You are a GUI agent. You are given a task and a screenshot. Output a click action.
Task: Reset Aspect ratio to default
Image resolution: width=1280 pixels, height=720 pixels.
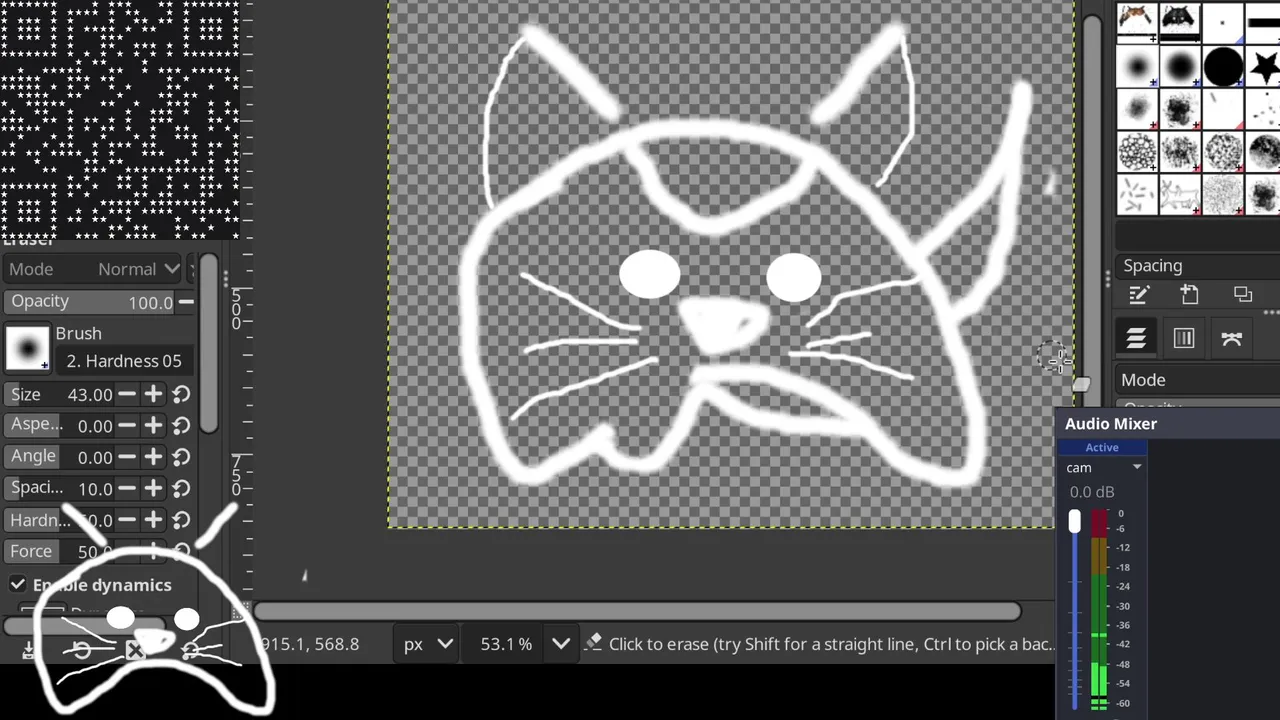click(181, 426)
